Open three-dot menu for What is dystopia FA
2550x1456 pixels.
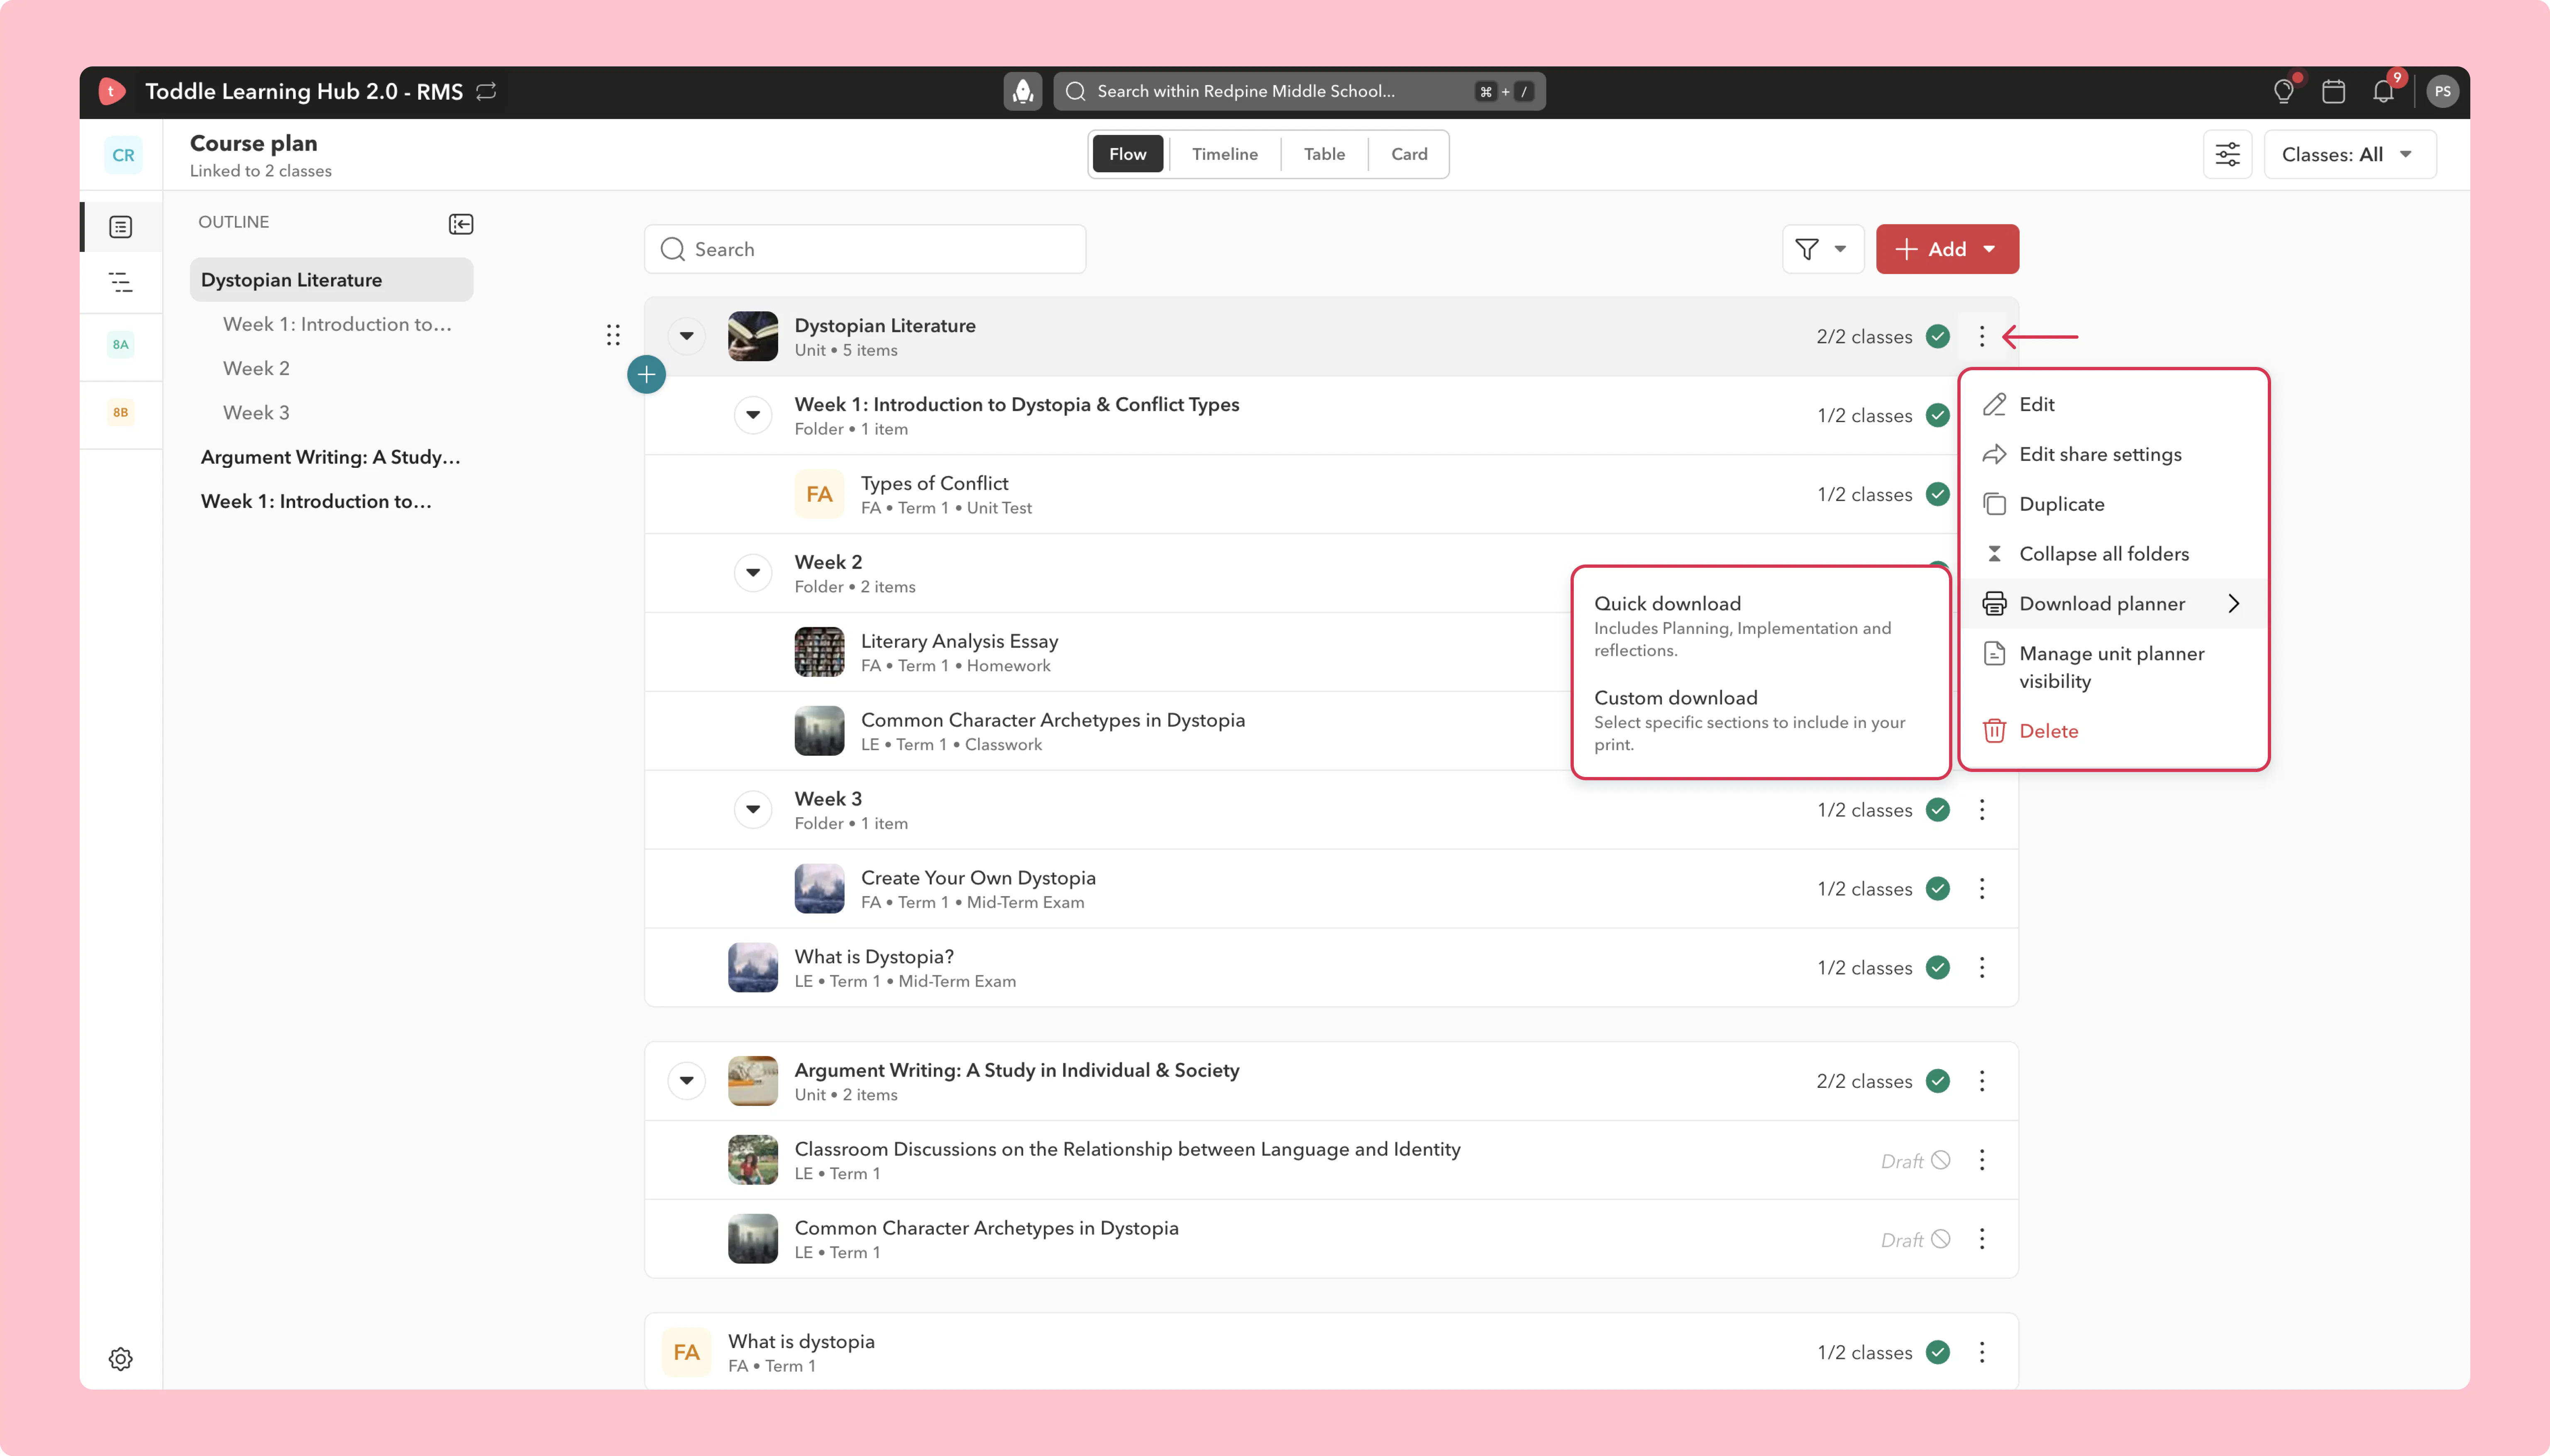tap(1982, 1353)
